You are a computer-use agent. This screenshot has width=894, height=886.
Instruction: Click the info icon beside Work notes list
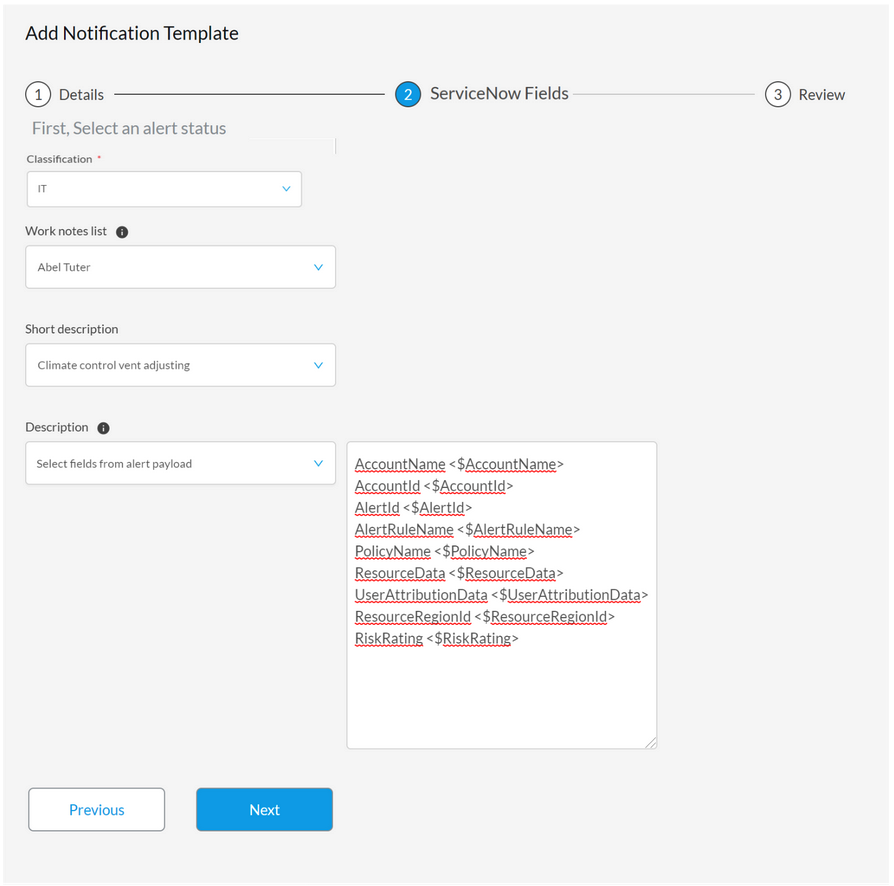(121, 231)
